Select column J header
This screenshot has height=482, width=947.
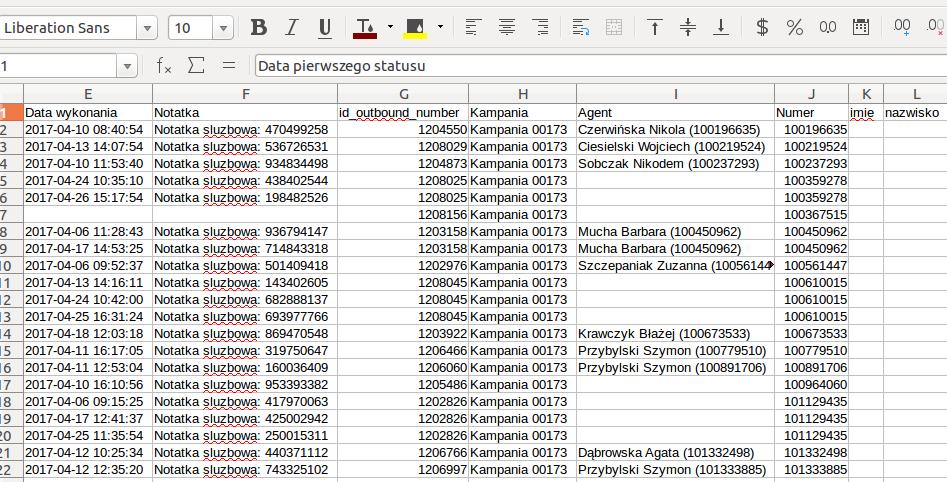click(x=812, y=94)
